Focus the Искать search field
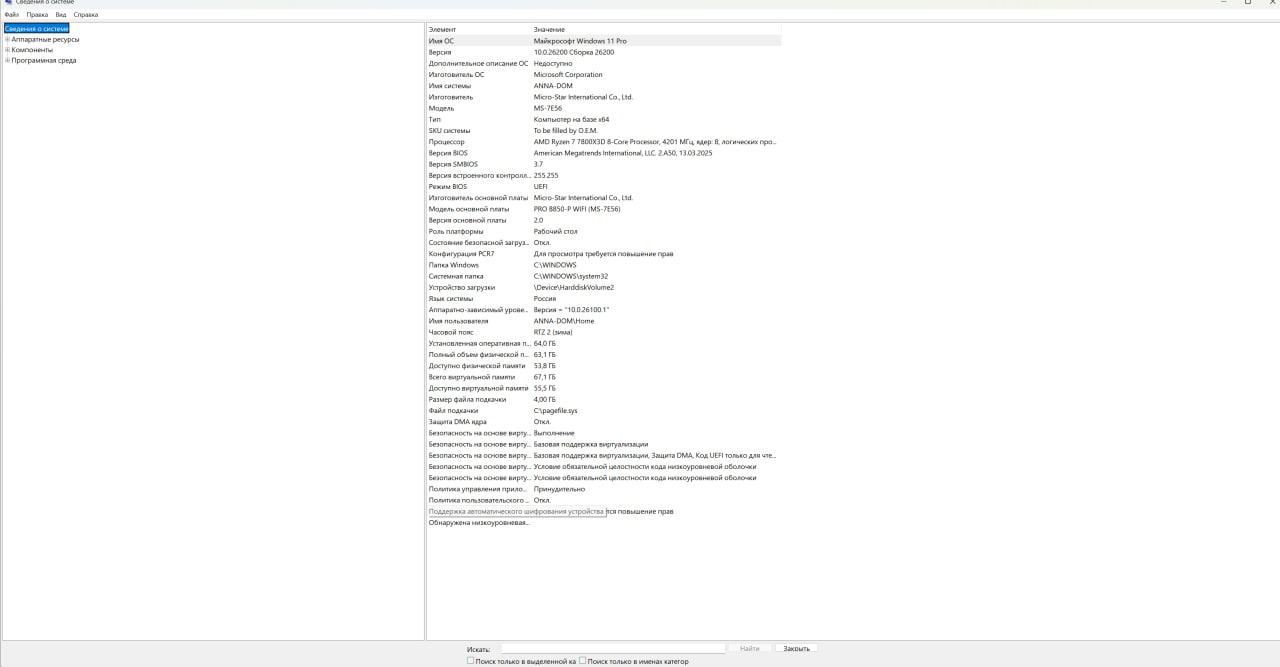 613,649
